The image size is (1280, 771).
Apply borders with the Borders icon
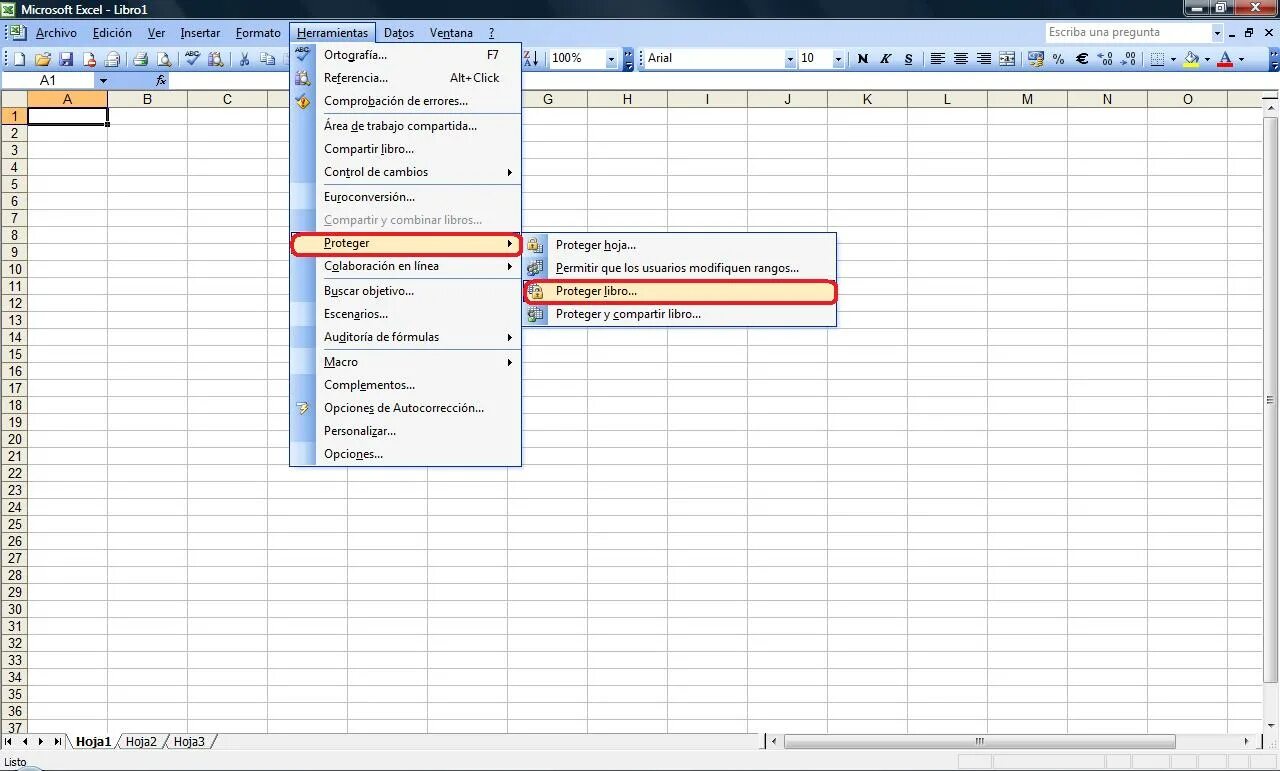coord(1157,59)
